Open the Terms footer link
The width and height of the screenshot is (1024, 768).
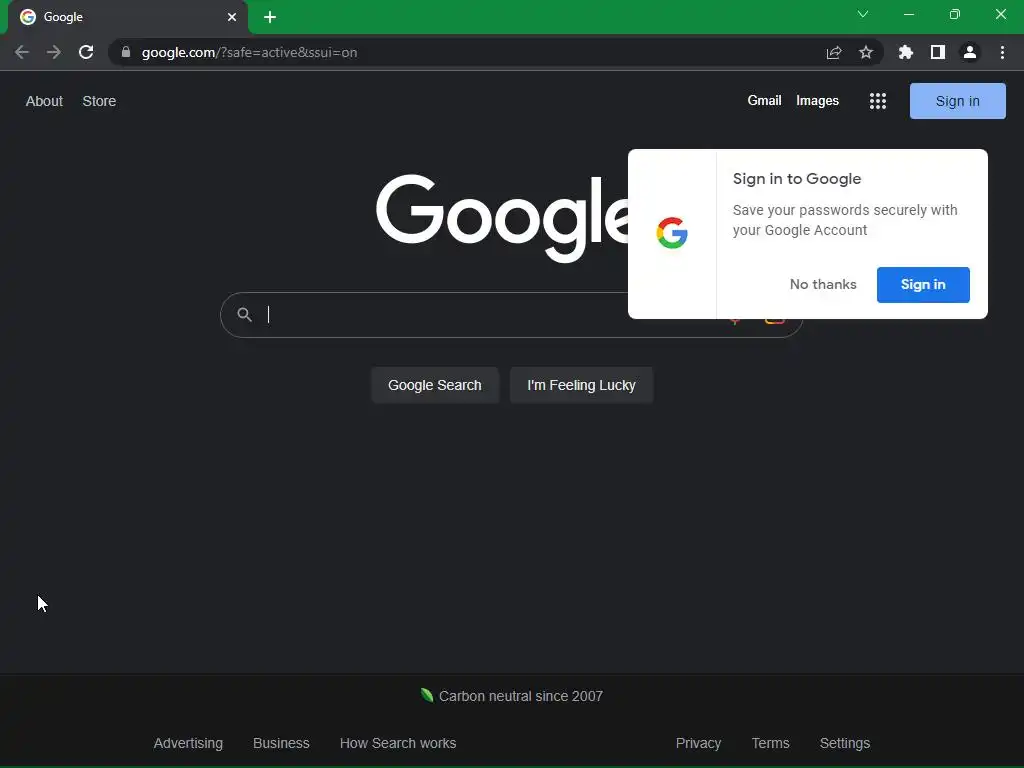pos(771,743)
